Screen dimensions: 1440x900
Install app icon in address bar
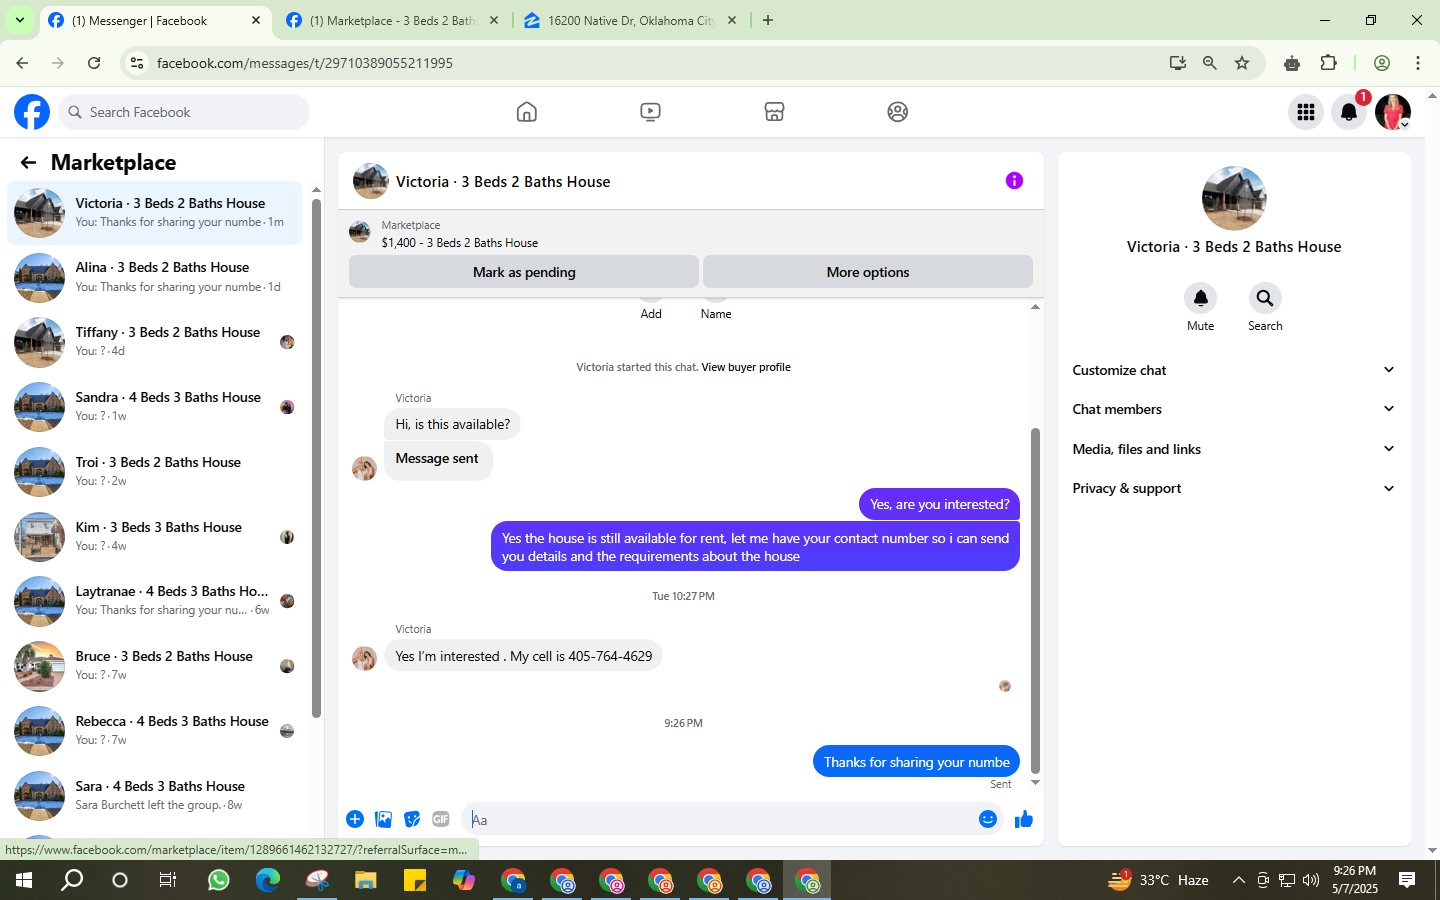[x=1178, y=63]
